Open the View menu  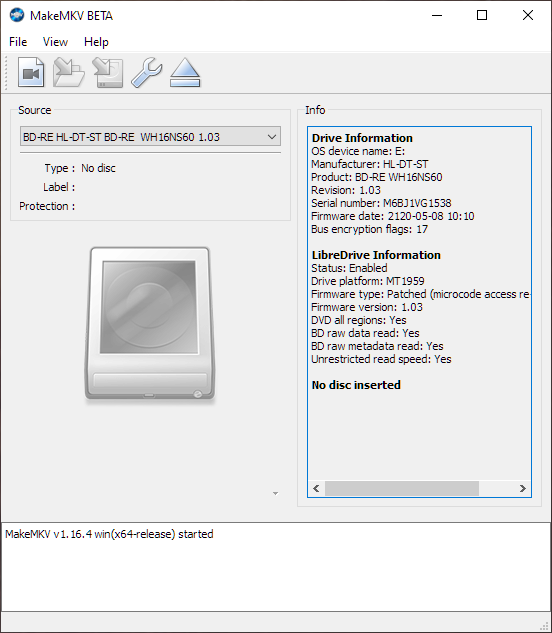(x=55, y=42)
